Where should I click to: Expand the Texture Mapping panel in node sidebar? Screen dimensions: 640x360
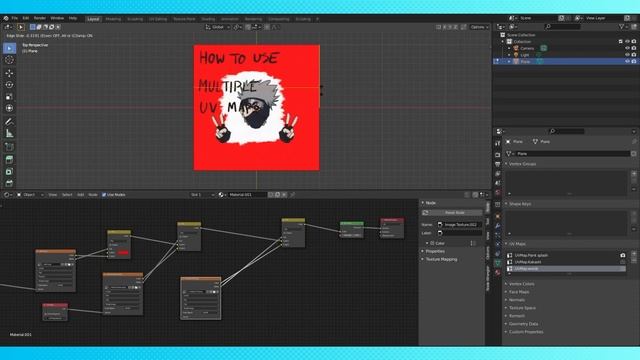(440, 259)
